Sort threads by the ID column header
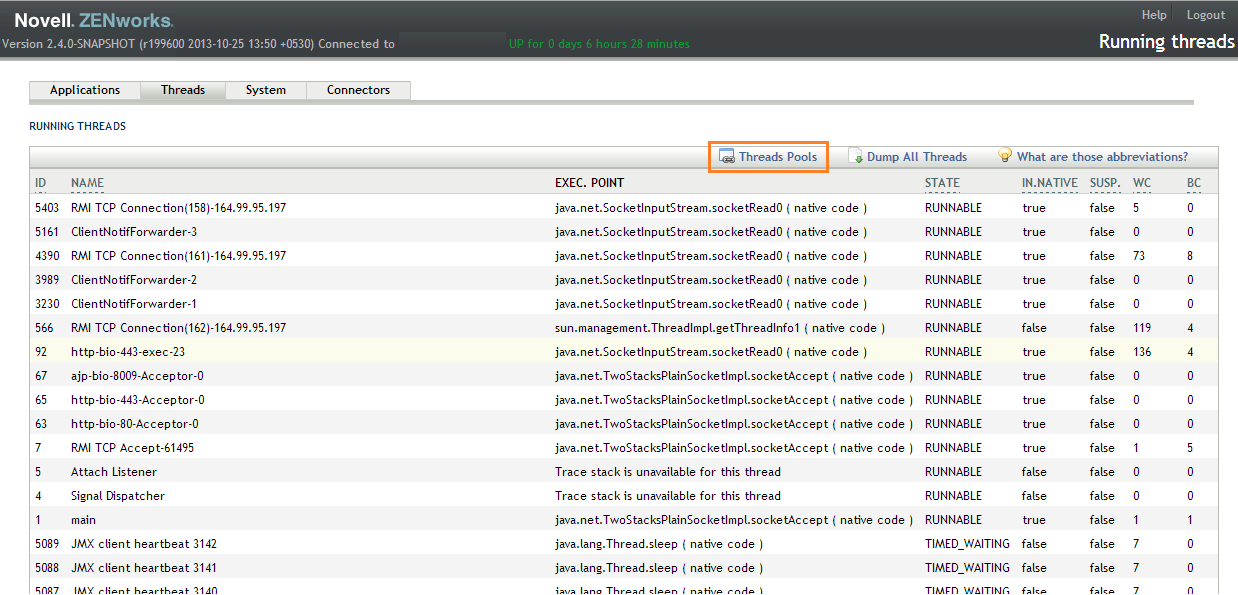1238x595 pixels. pos(41,183)
